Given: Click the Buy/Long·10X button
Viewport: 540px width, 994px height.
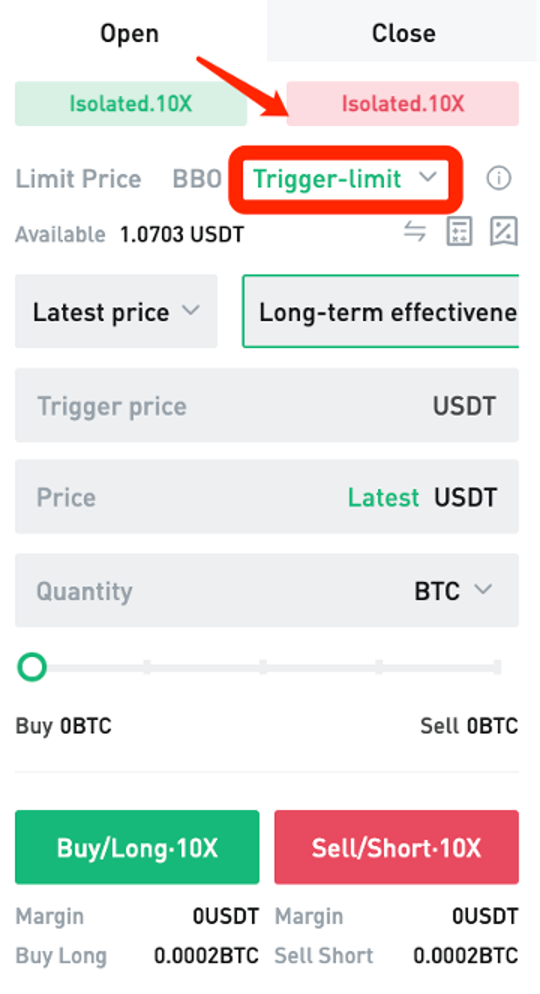Looking at the screenshot, I should (x=137, y=847).
